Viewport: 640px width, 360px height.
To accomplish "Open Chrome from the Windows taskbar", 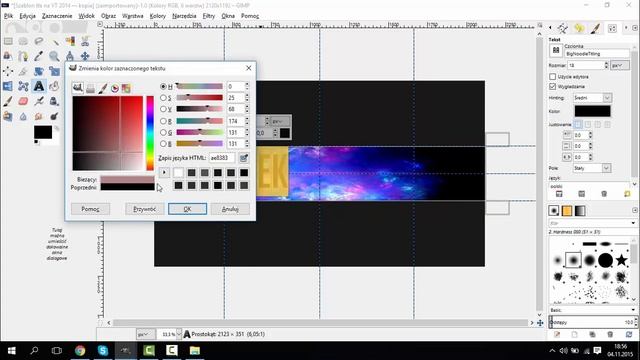I will pyautogui.click(x=80, y=351).
